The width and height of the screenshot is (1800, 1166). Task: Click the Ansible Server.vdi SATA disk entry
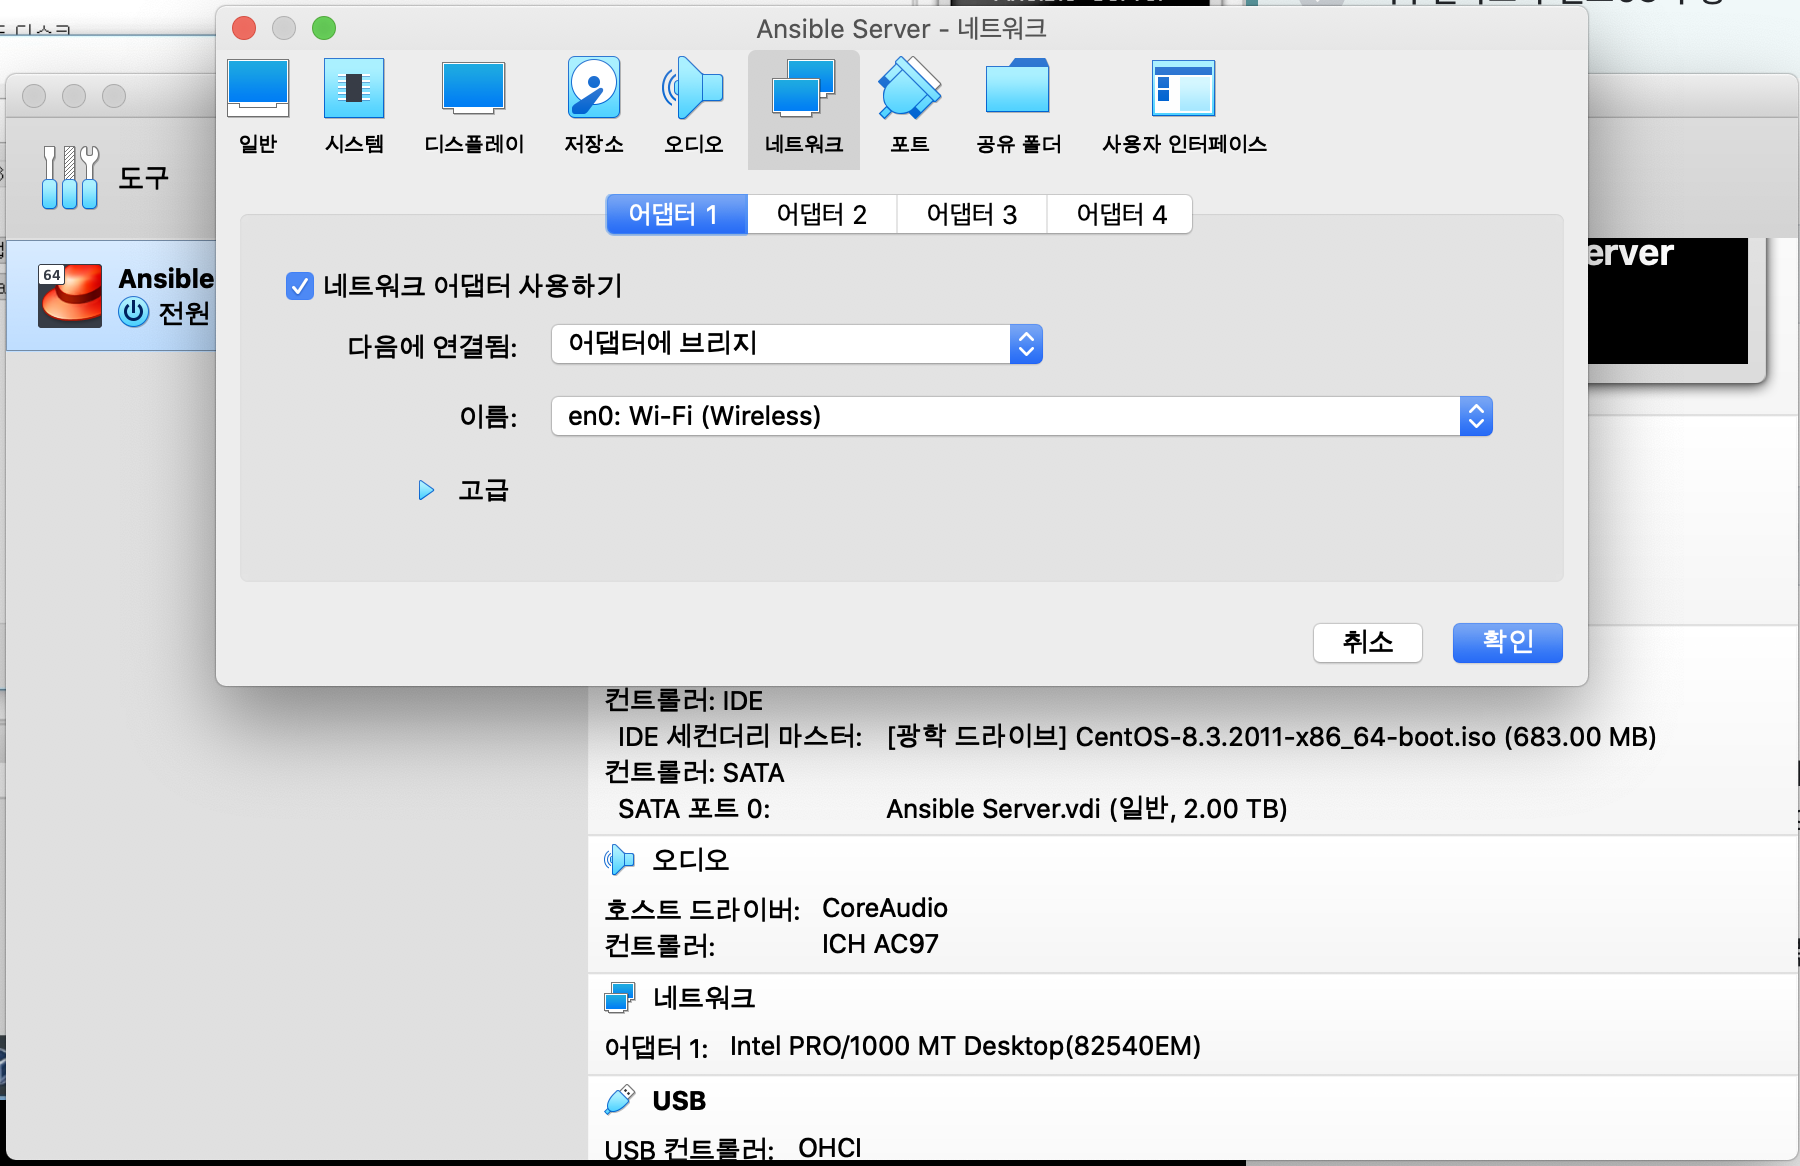click(x=1087, y=809)
